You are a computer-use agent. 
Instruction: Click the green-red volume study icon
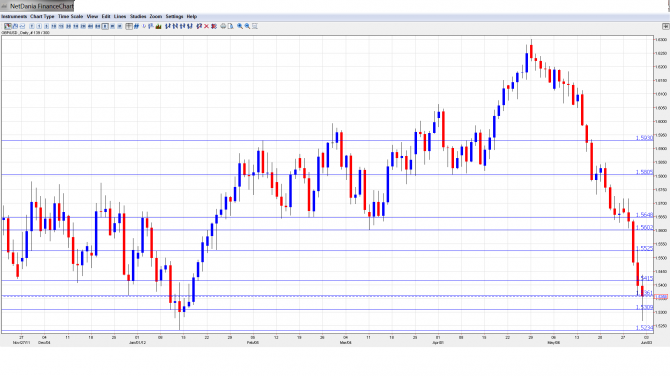[x=159, y=26]
